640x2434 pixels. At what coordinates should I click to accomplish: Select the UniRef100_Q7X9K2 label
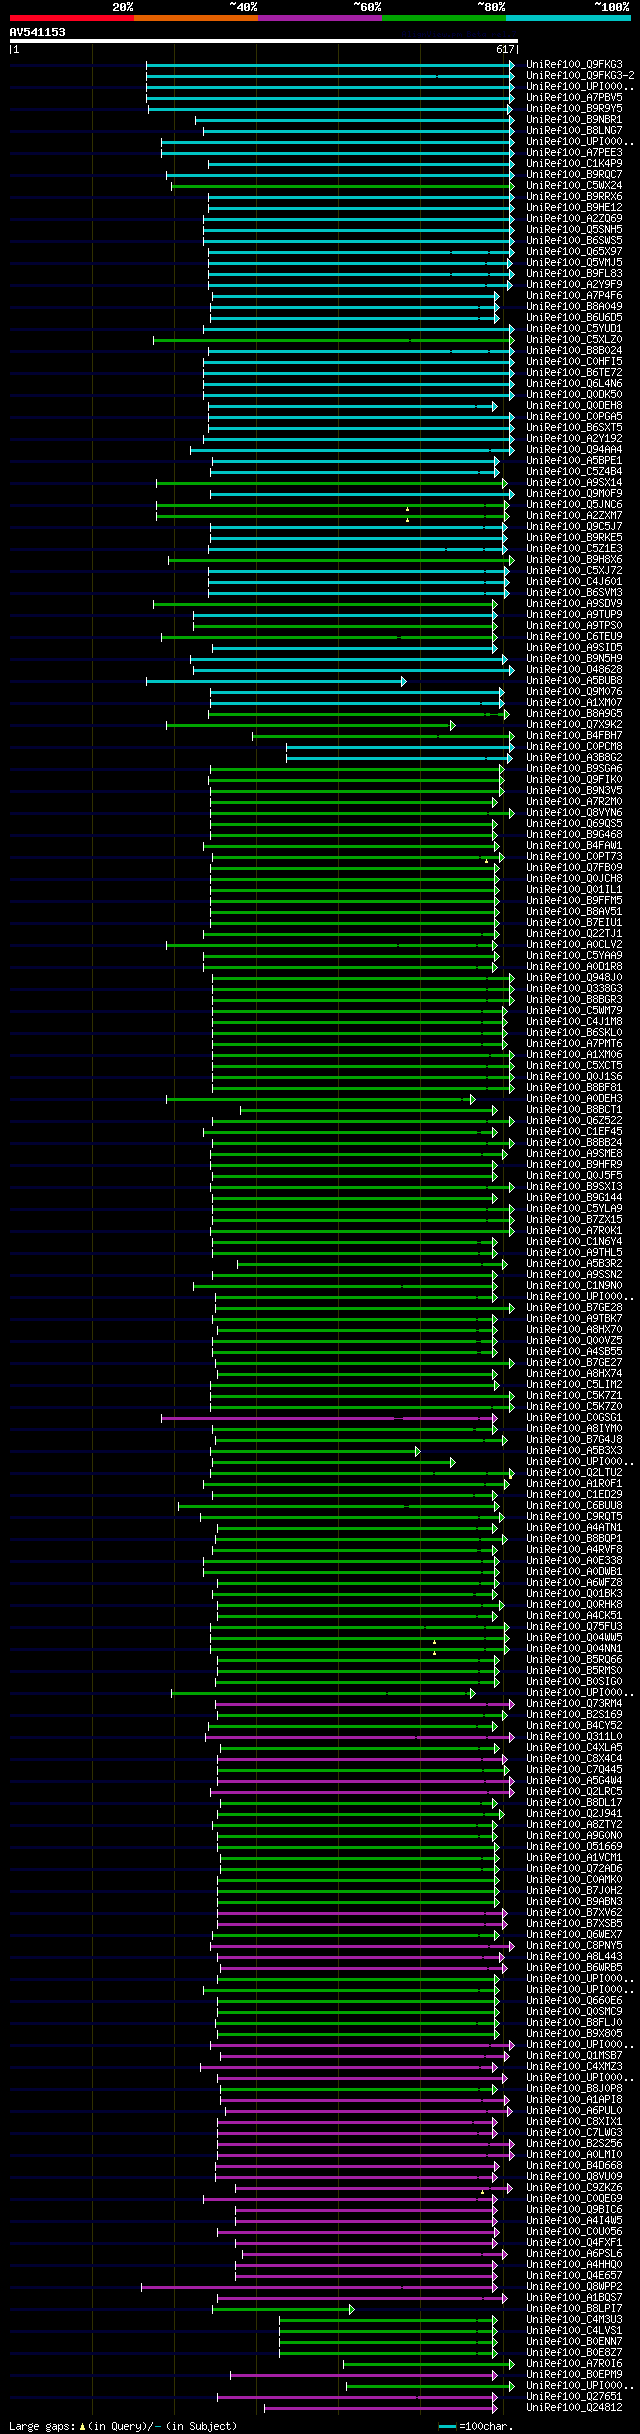tap(574, 725)
